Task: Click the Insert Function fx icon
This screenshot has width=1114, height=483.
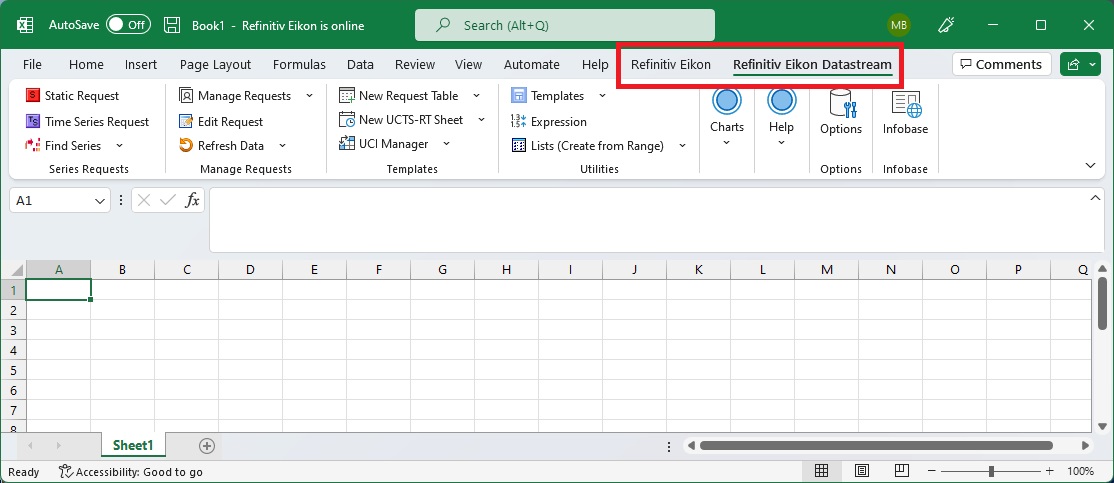Action: pyautogui.click(x=192, y=200)
